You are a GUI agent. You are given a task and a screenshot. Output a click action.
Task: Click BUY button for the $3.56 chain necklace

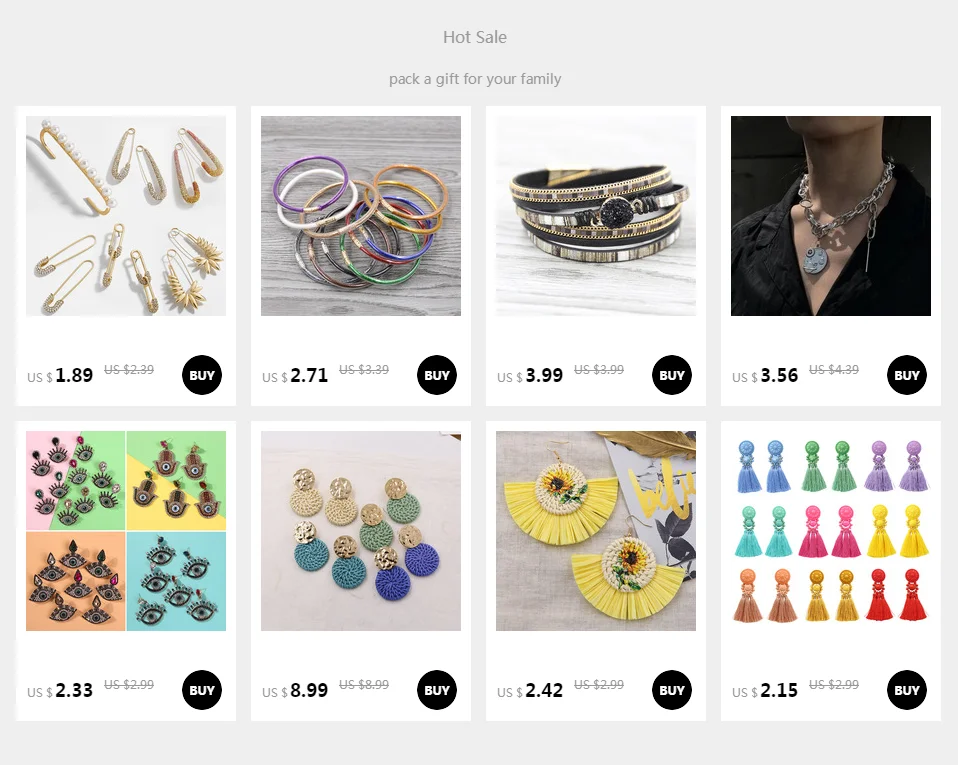[907, 375]
